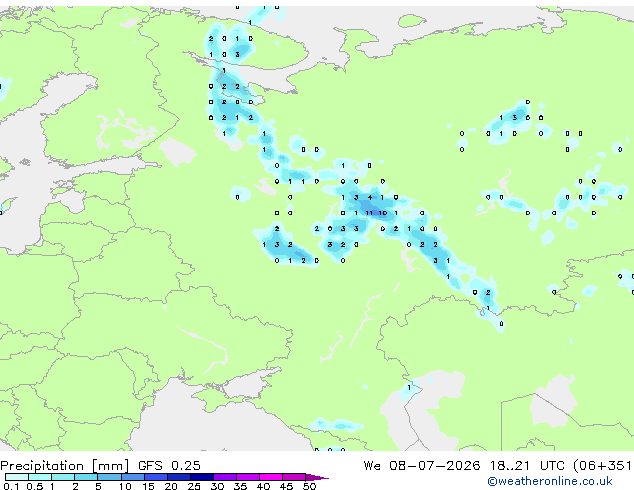Image resolution: width=634 pixels, height=490 pixels.
Task: Click the 25 mm dark navy legend swatch
Action: (202, 477)
